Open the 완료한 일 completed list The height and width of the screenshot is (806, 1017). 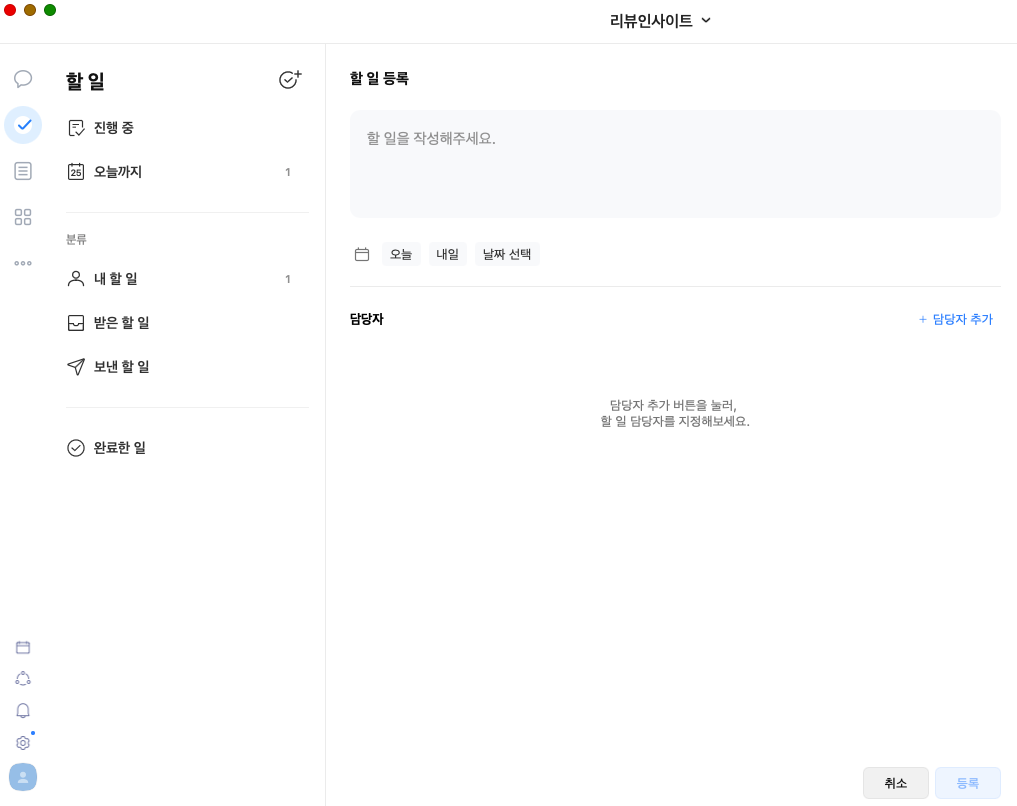[119, 448]
